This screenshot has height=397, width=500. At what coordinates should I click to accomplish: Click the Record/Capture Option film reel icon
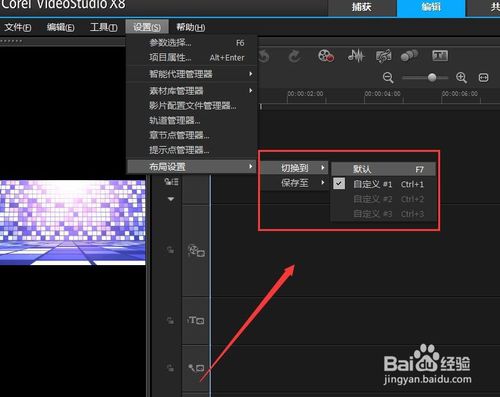click(x=326, y=56)
